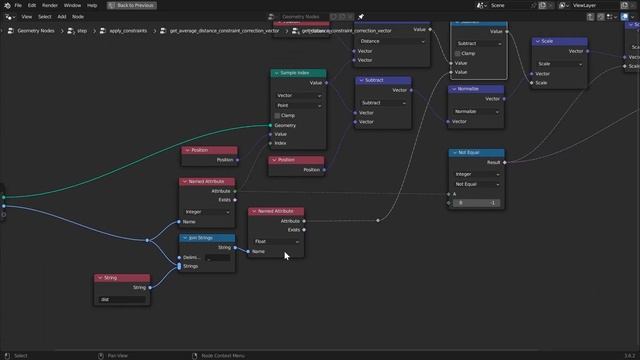Click the Result output socket of Not Equal

[x=505, y=162]
